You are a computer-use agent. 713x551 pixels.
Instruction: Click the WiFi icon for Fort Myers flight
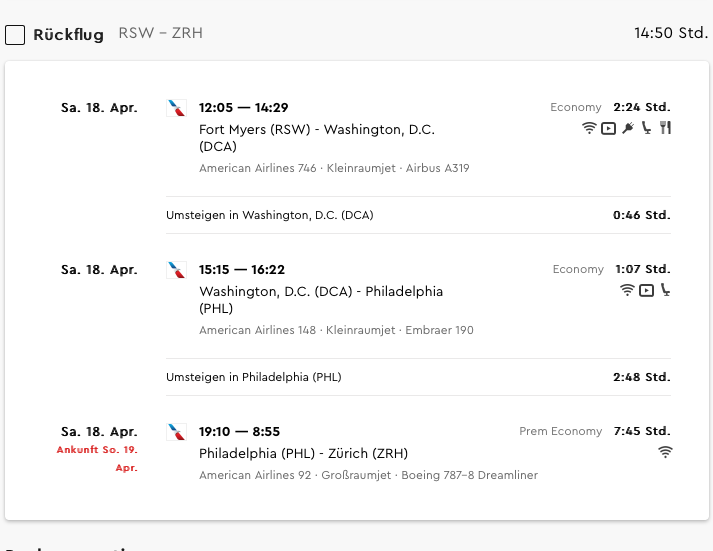[589, 128]
